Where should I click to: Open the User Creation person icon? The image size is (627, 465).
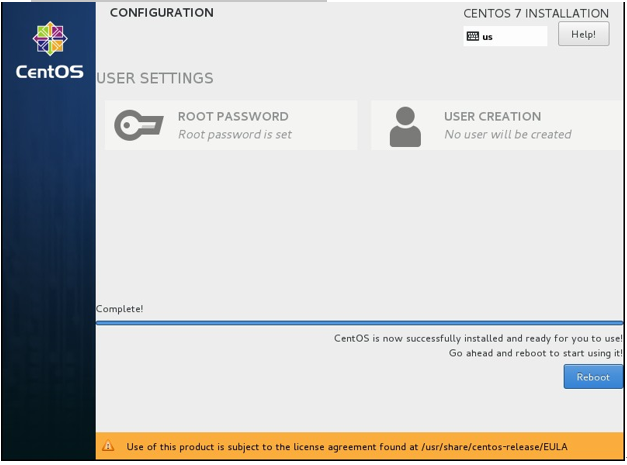coord(405,127)
